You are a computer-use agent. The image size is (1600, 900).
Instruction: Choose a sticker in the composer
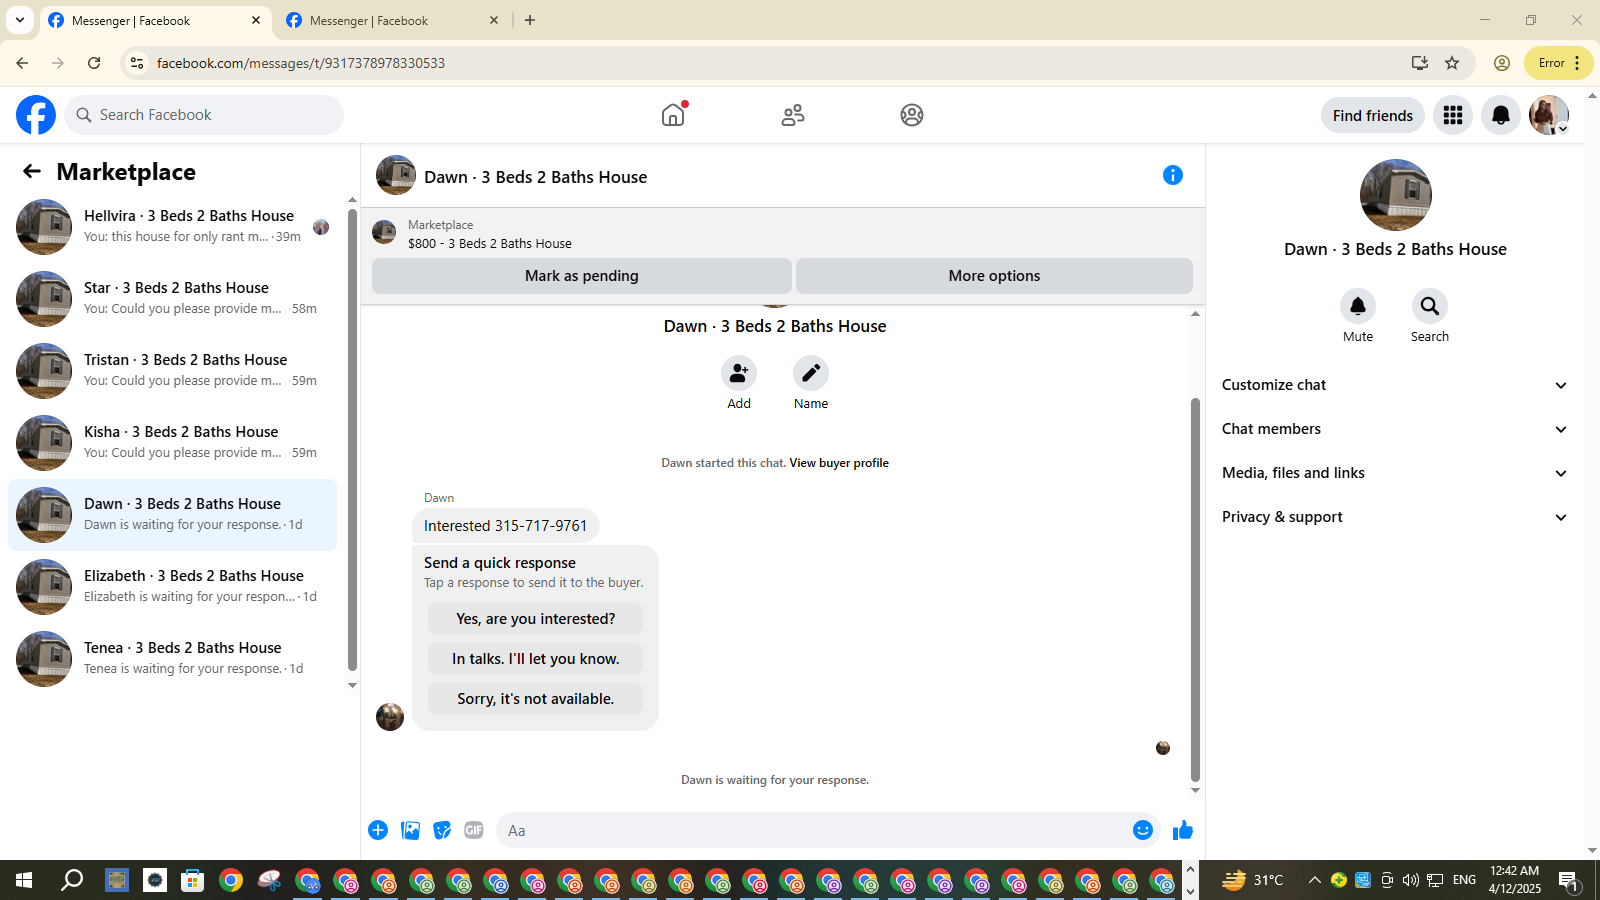click(x=442, y=830)
